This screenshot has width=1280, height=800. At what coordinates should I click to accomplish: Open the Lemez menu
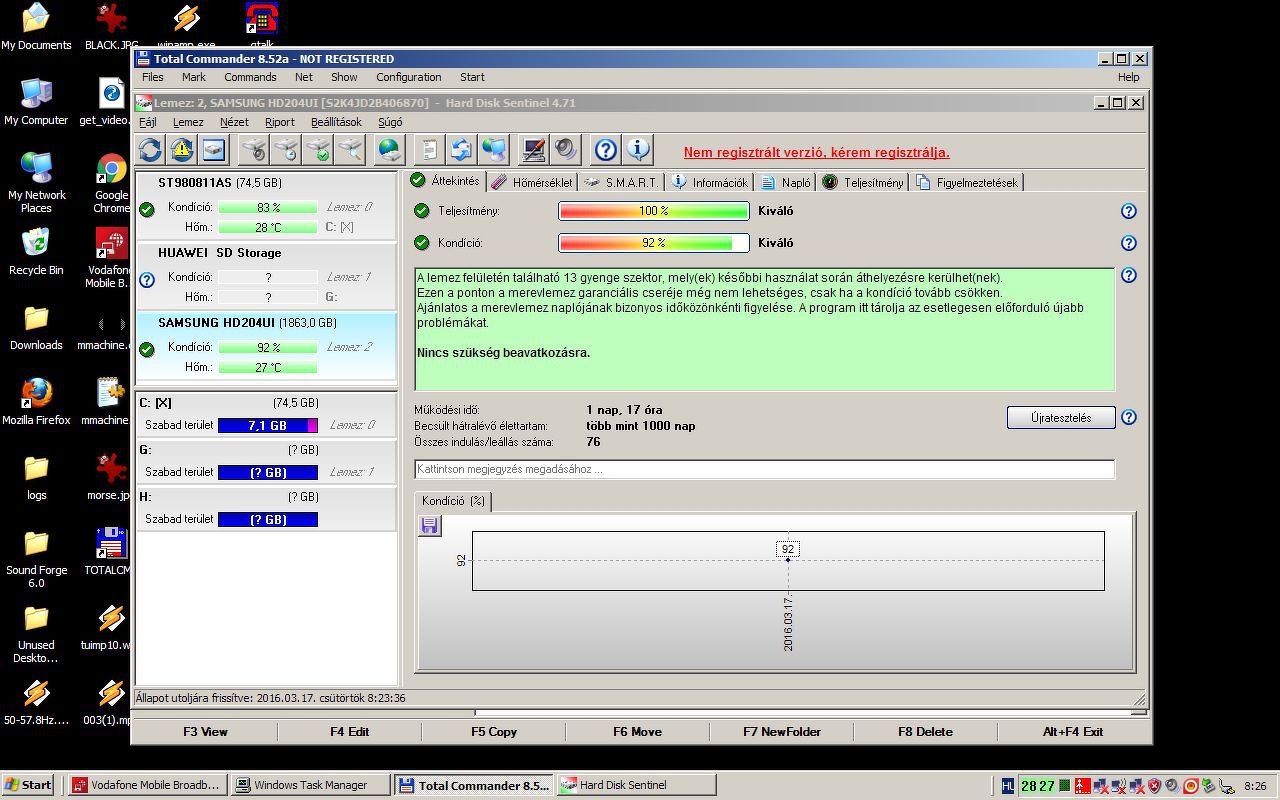pyautogui.click(x=188, y=122)
